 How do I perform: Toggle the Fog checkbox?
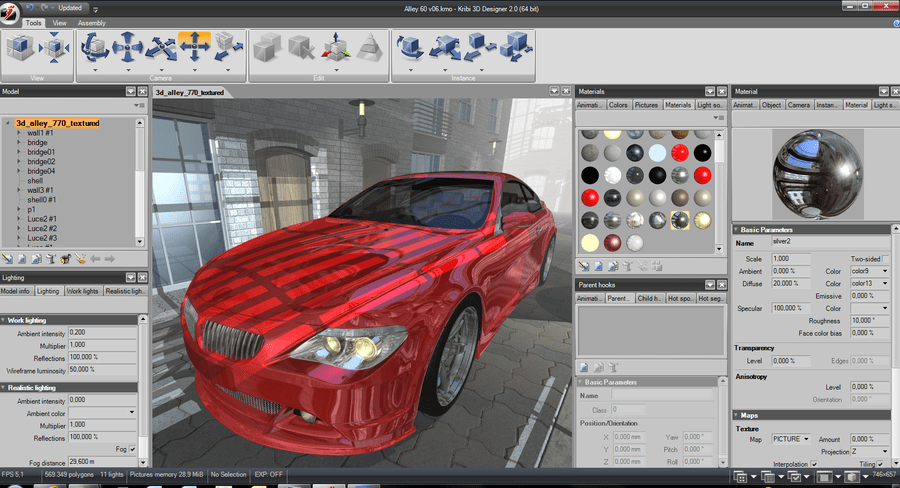133,449
